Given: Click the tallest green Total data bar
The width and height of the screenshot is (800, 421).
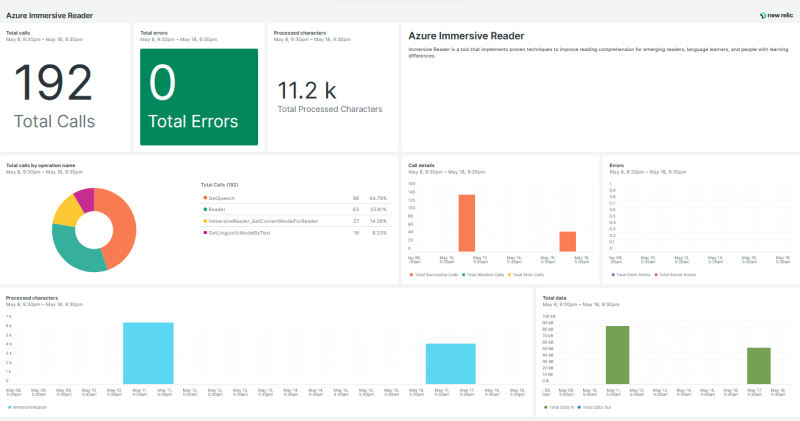Looking at the screenshot, I should (x=617, y=354).
